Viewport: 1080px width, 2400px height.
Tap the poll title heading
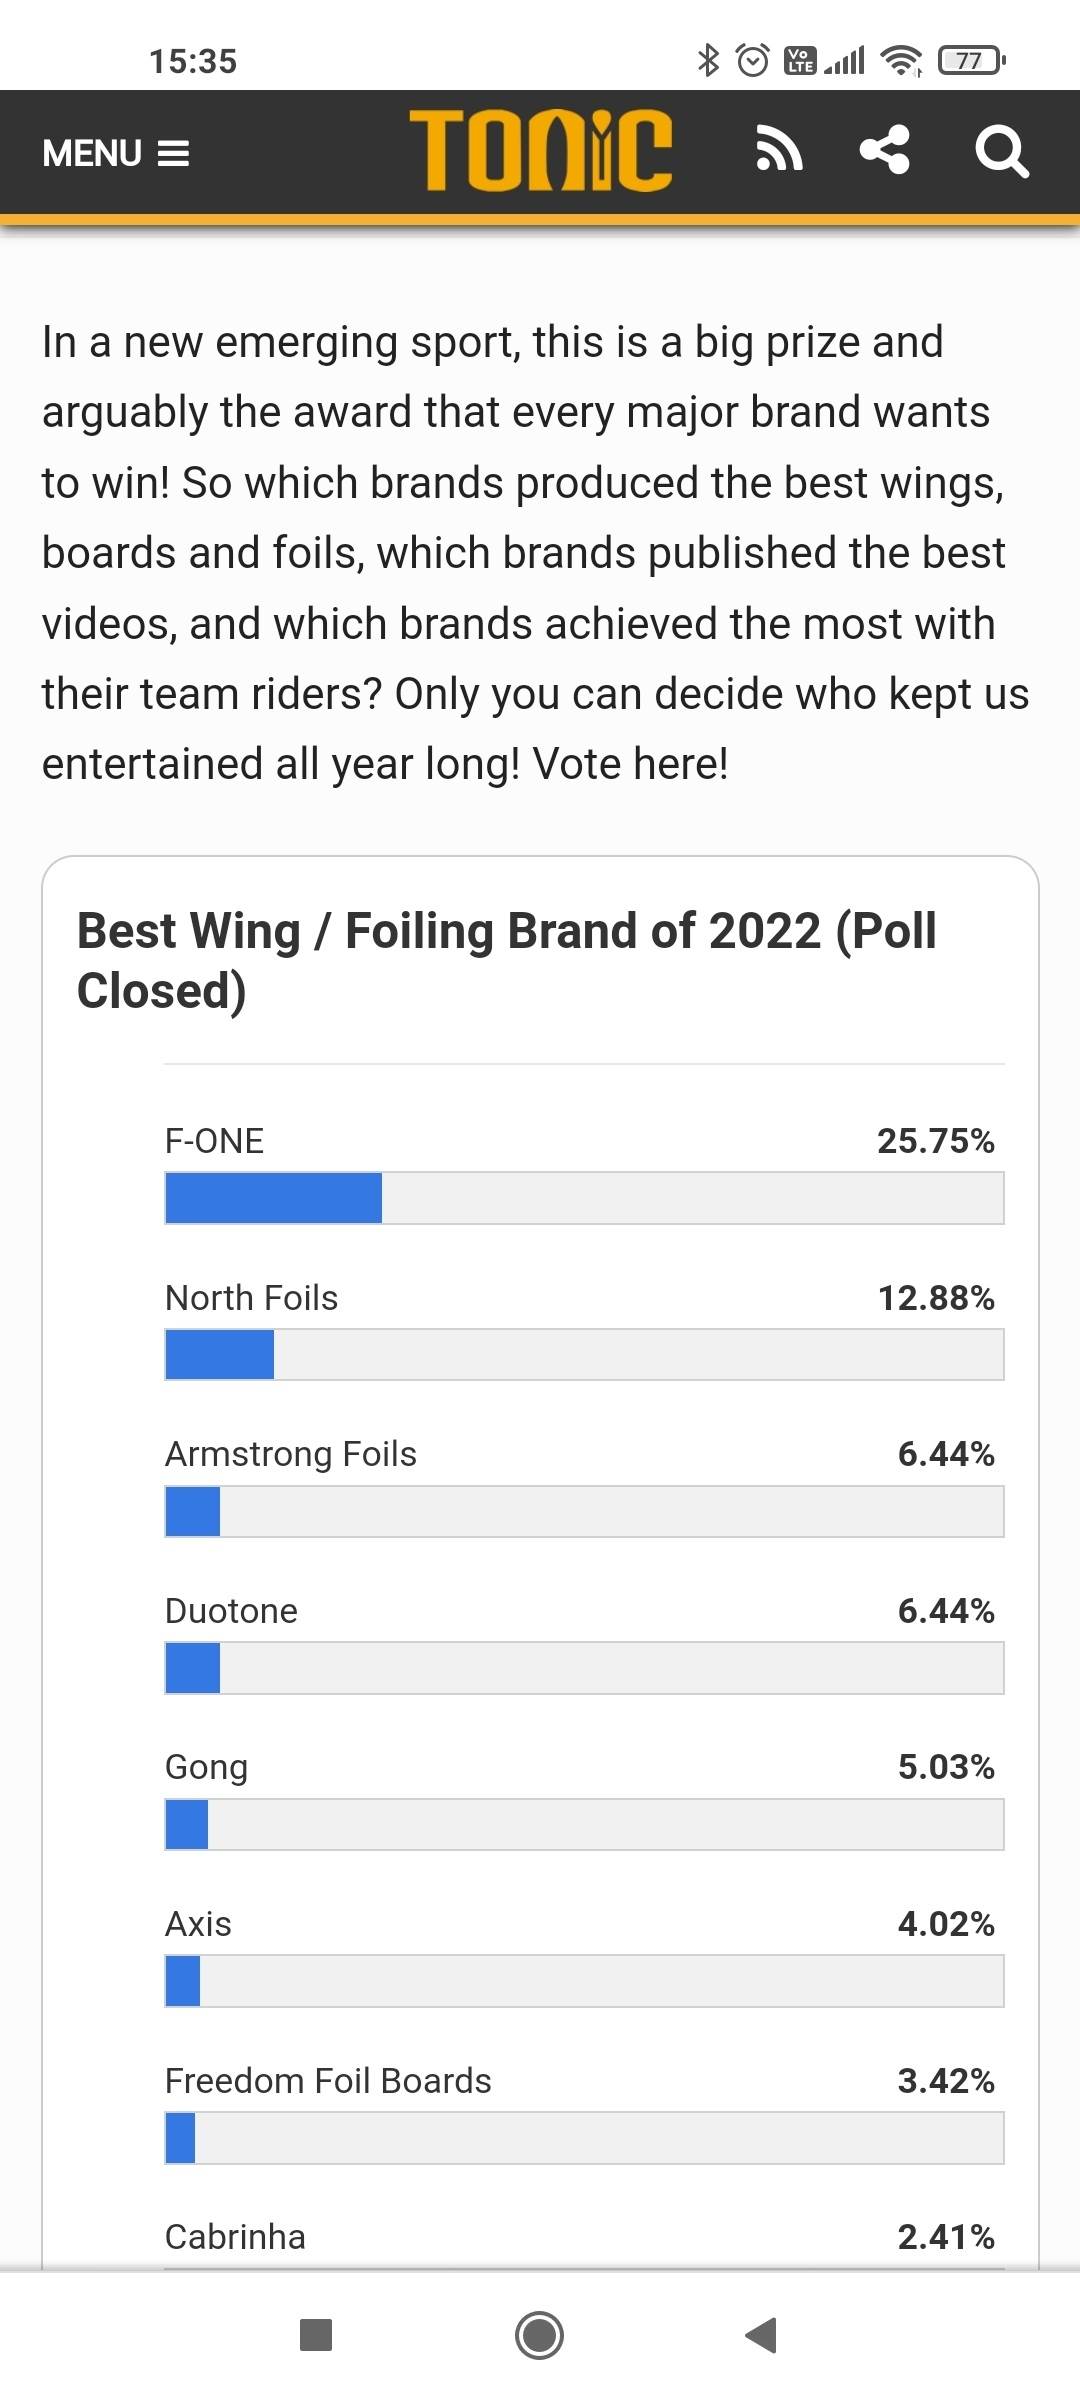coord(507,960)
